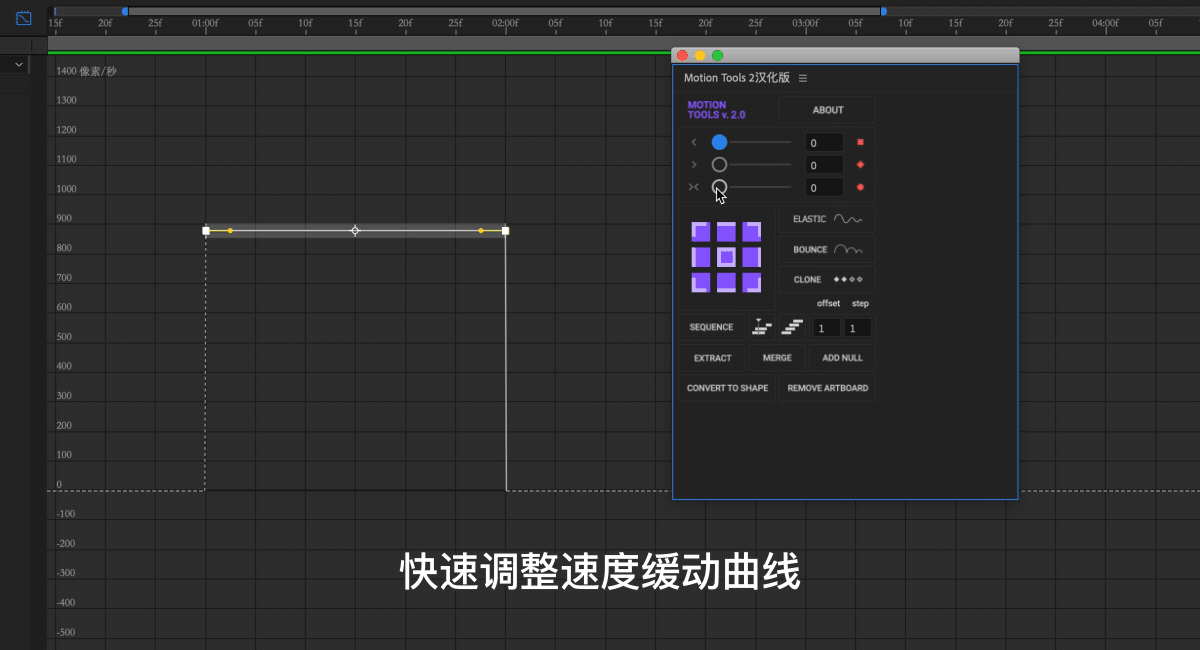This screenshot has width=1200, height=650.
Task: Click the step value field
Action: 857,328
